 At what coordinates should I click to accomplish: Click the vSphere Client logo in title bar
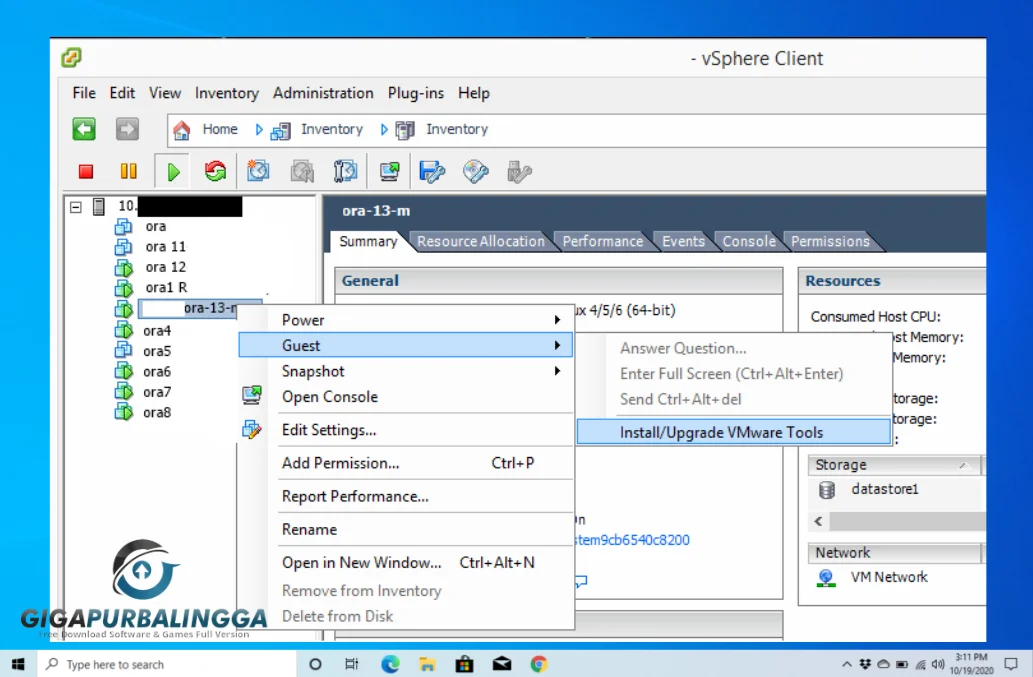click(x=71, y=58)
